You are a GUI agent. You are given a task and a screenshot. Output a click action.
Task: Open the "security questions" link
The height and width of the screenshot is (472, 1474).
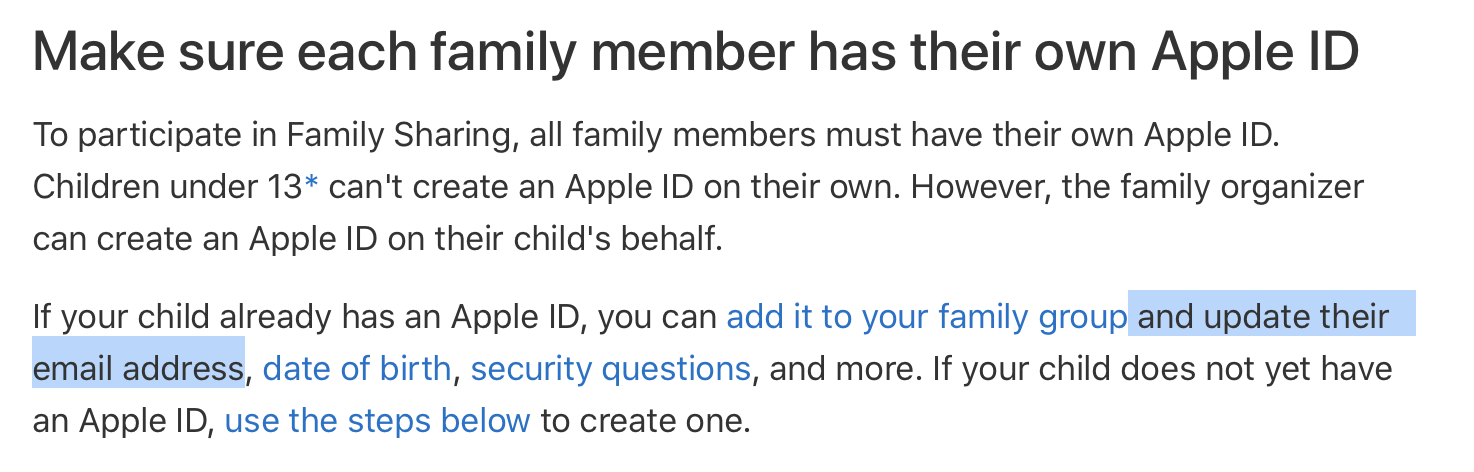tap(610, 369)
